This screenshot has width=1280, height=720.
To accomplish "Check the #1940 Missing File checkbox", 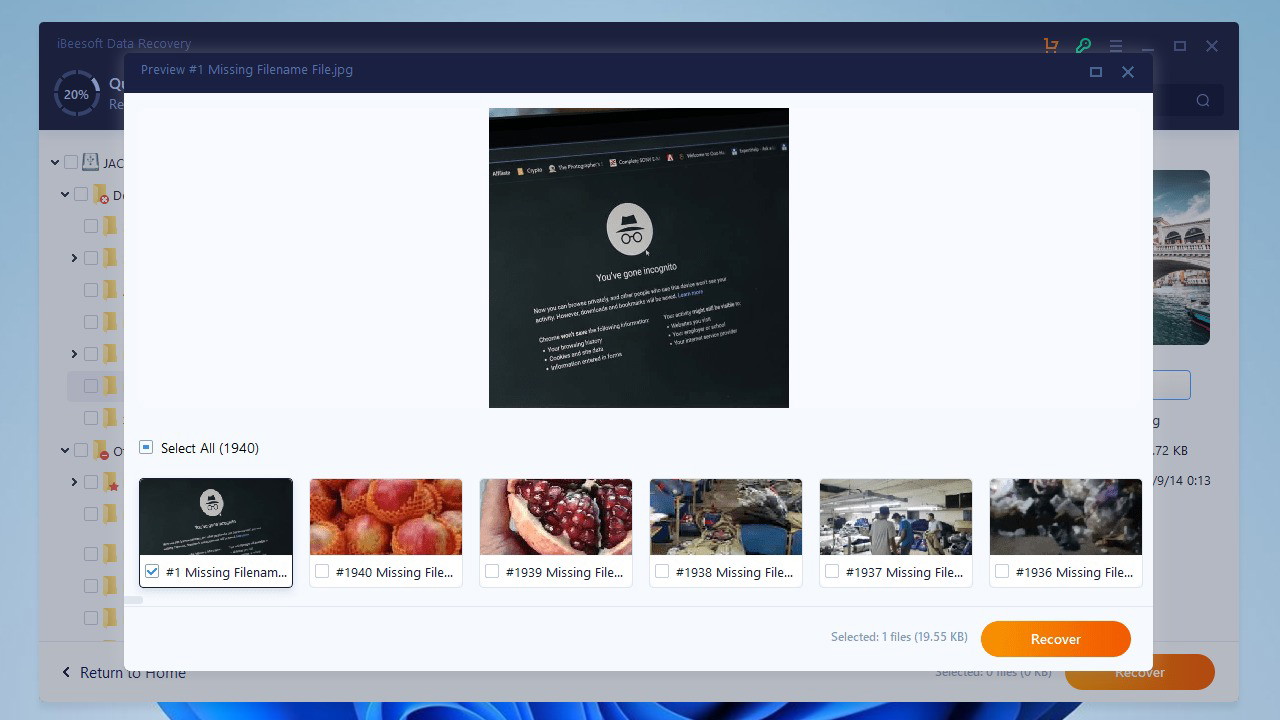I will coord(322,572).
